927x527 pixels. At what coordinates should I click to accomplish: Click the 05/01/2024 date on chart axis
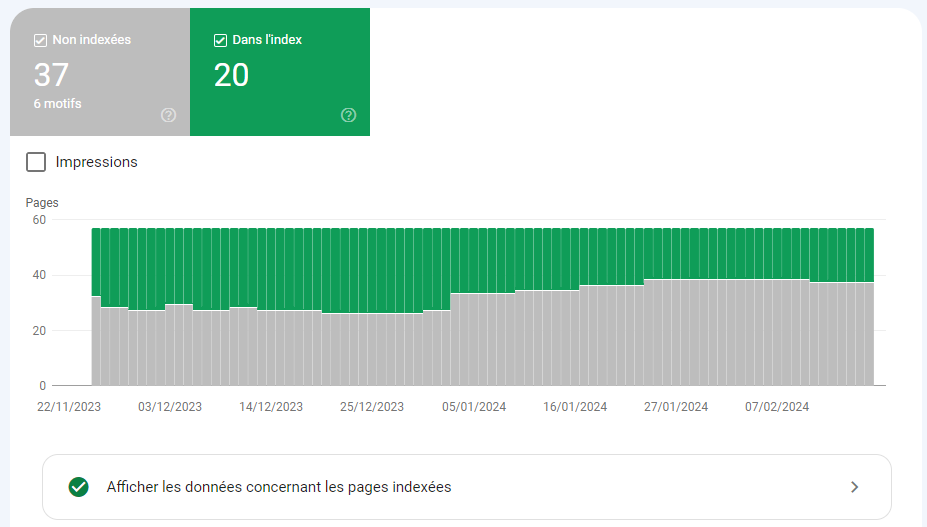coord(473,407)
